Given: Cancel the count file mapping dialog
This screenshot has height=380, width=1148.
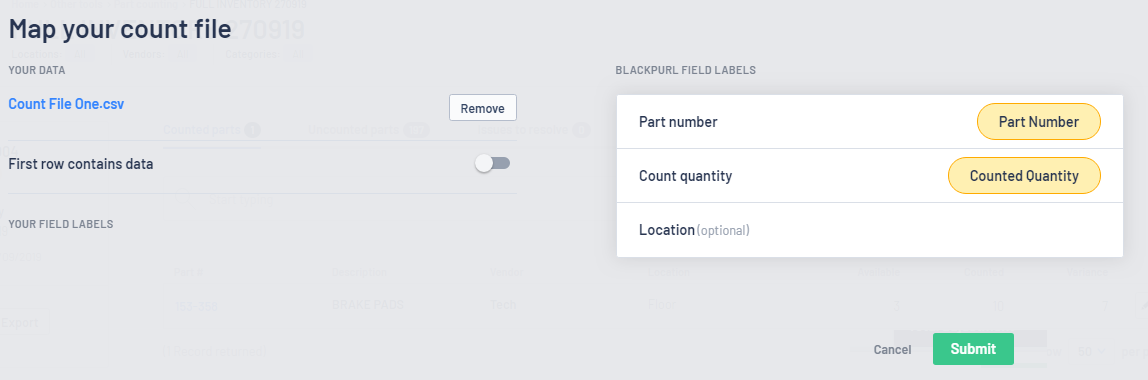Looking at the screenshot, I should pos(892,350).
